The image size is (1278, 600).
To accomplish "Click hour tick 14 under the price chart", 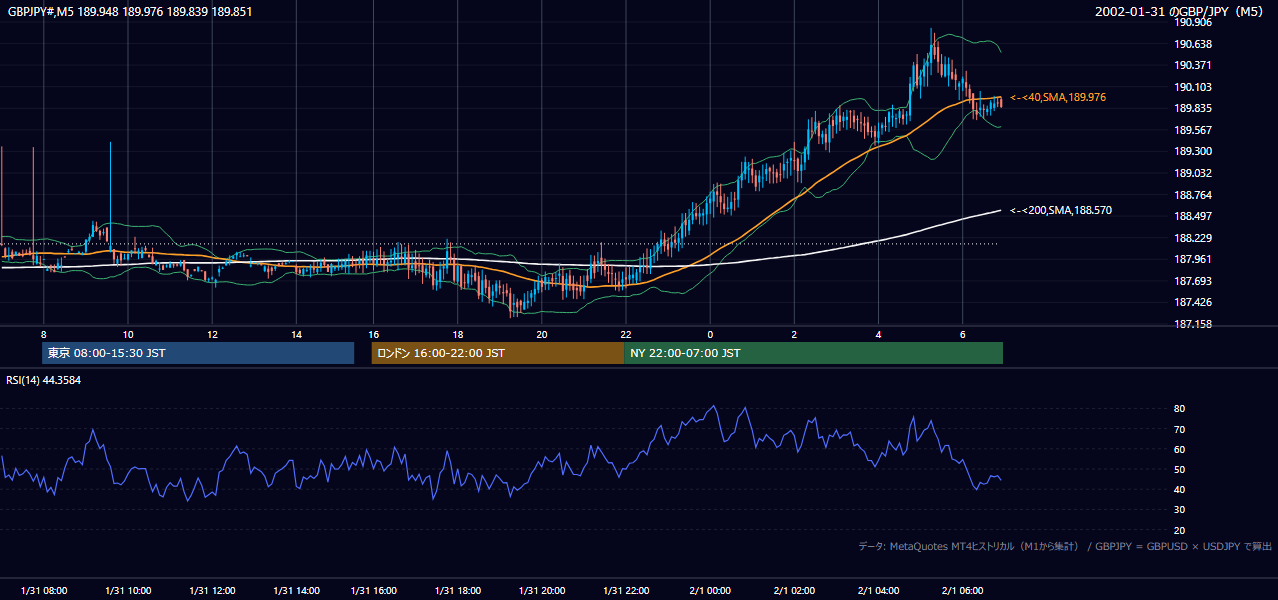I will coord(296,334).
